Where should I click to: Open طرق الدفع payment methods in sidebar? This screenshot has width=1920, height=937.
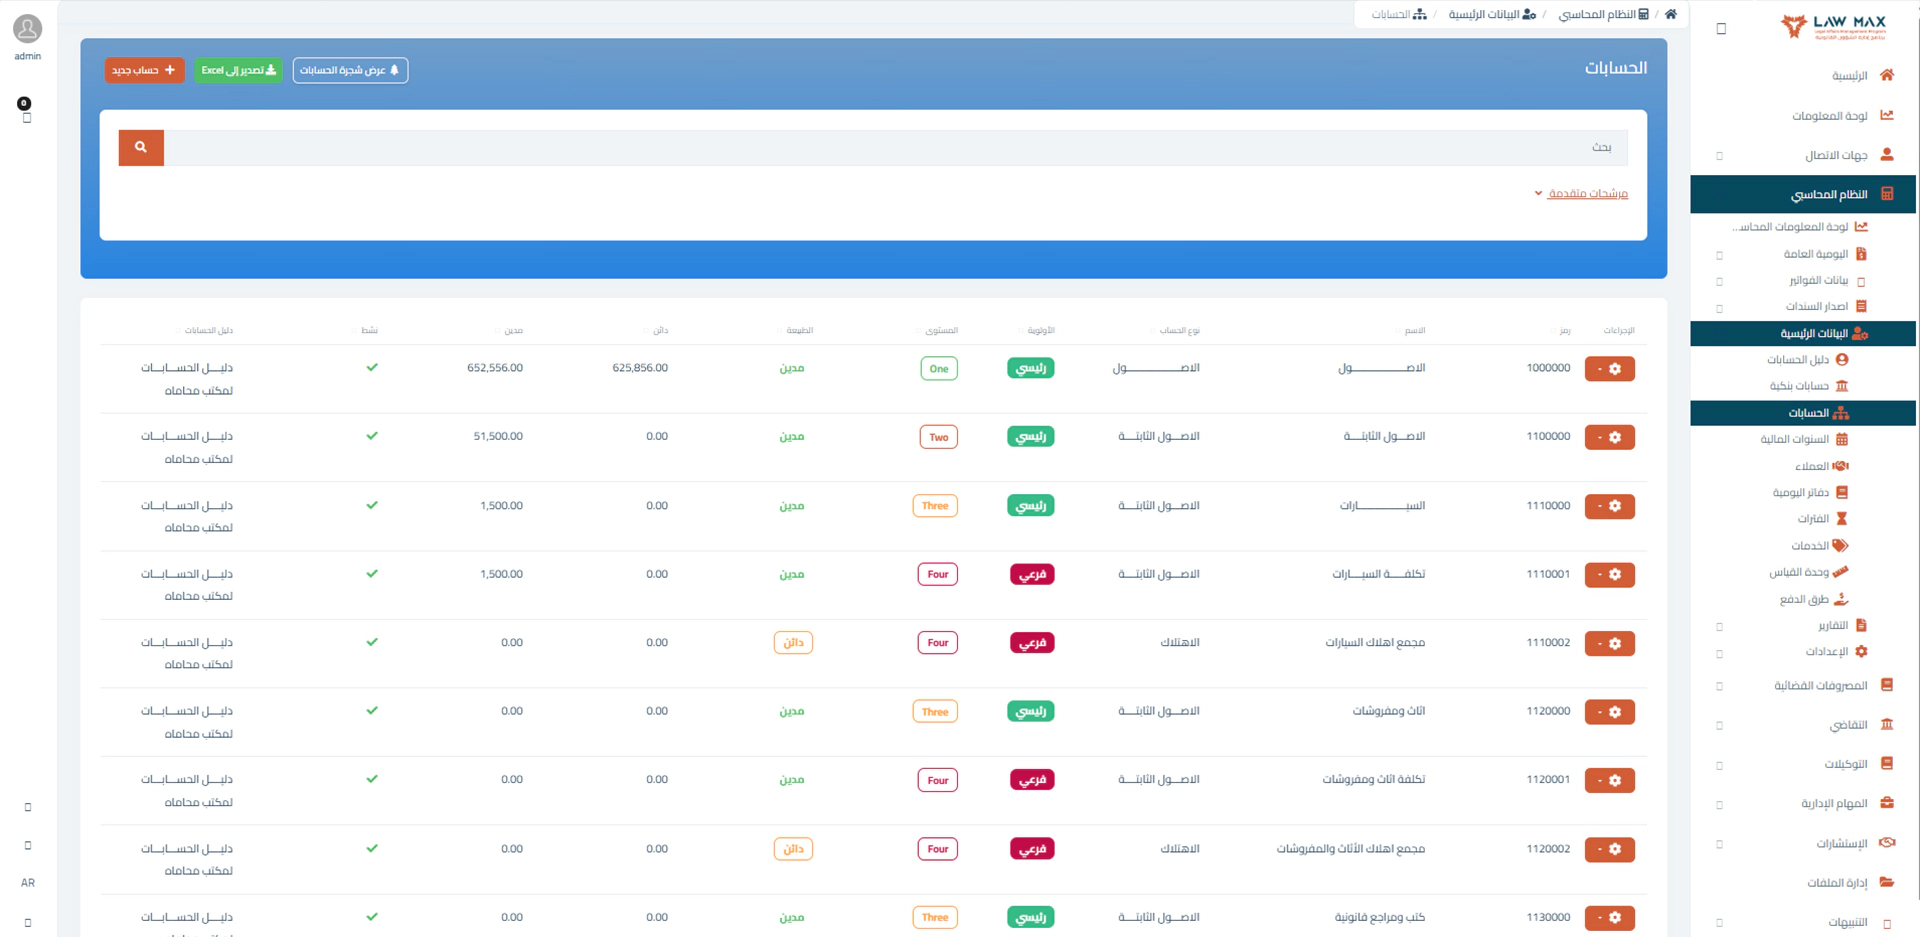coord(1812,599)
